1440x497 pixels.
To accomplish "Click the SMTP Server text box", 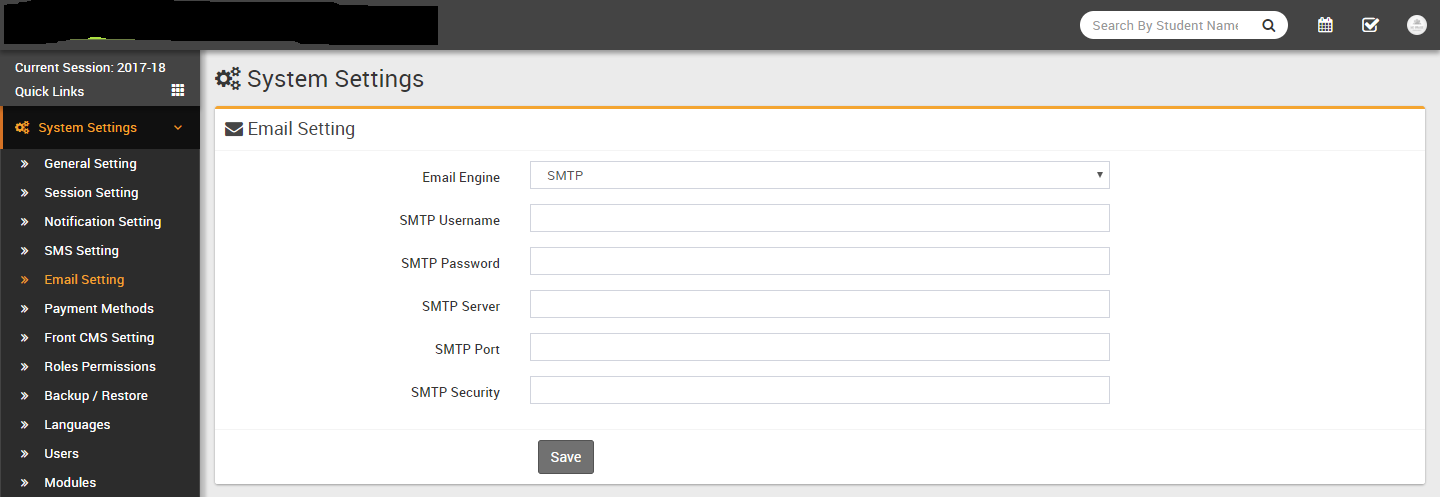I will click(x=819, y=304).
